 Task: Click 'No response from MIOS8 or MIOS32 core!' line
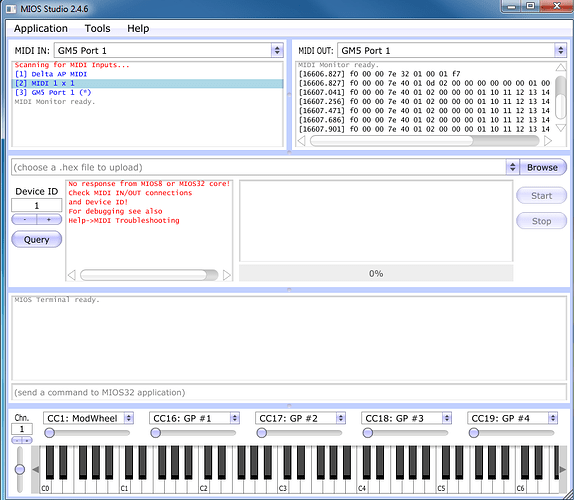(x=149, y=183)
